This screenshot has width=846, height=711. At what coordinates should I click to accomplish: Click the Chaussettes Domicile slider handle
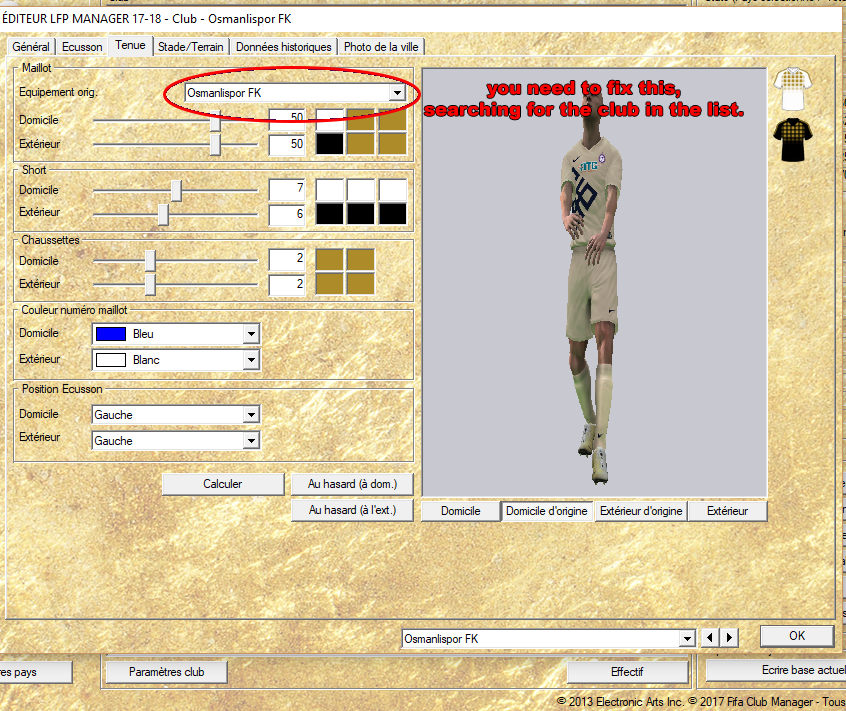(151, 261)
